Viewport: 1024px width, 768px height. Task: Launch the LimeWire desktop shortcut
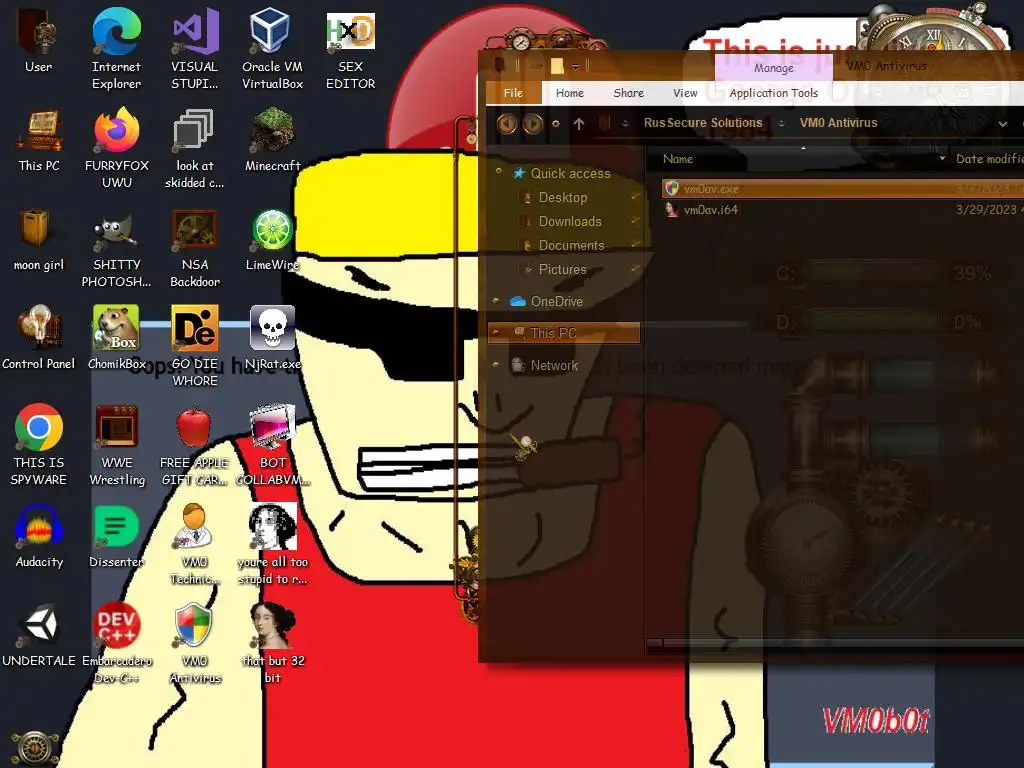(272, 240)
